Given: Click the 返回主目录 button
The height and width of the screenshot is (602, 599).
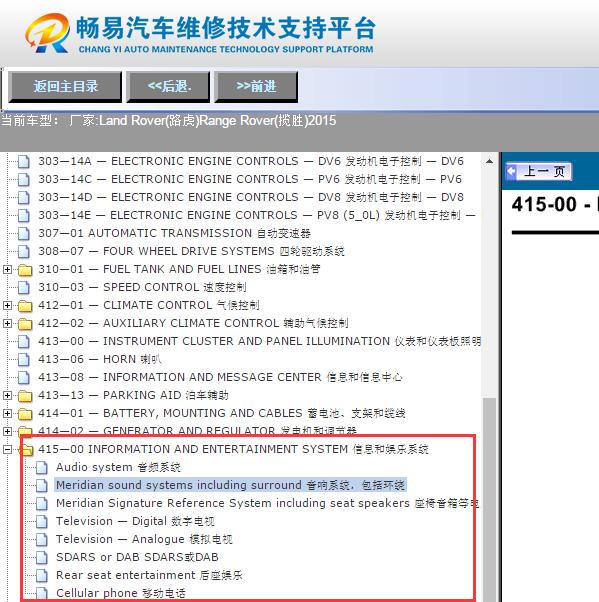Looking at the screenshot, I should (x=65, y=87).
